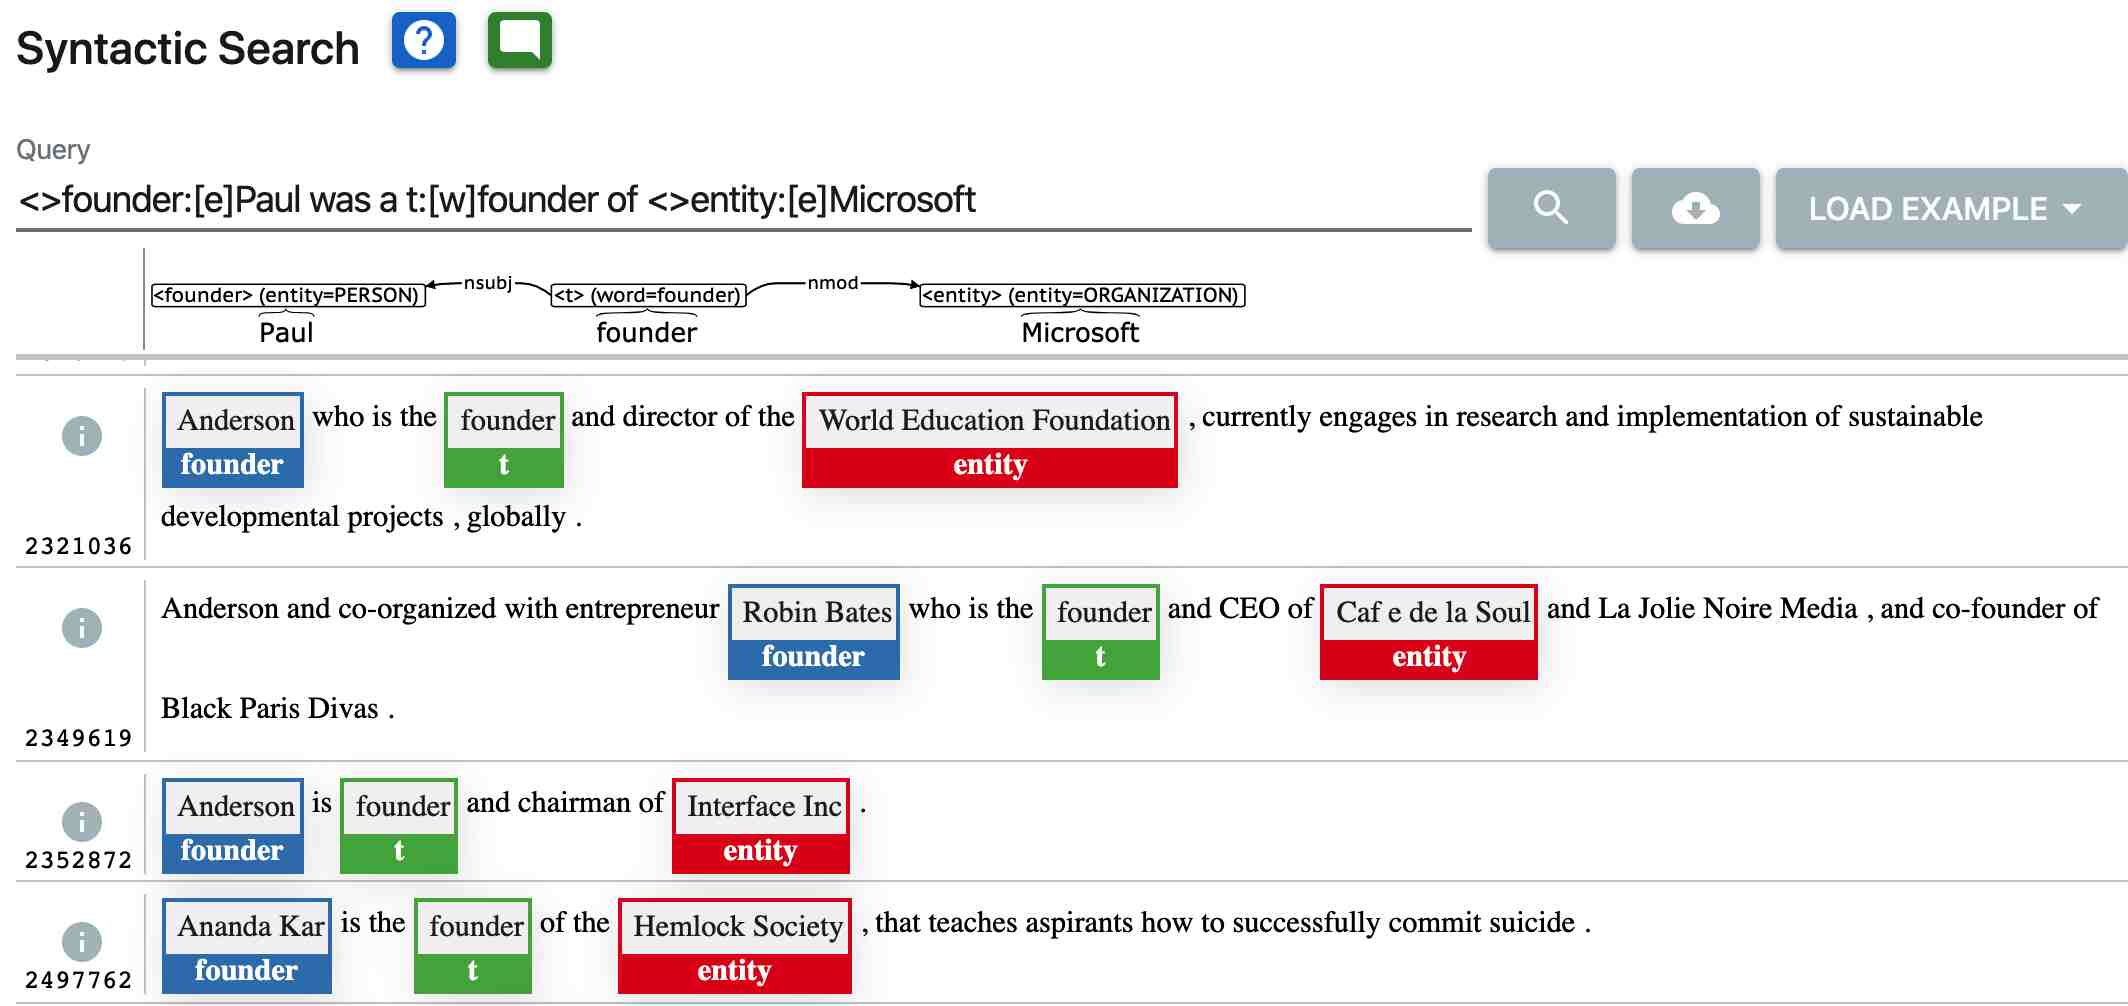The width and height of the screenshot is (2128, 1006).
Task: Click sentence ID 2497762
Action: [78, 980]
